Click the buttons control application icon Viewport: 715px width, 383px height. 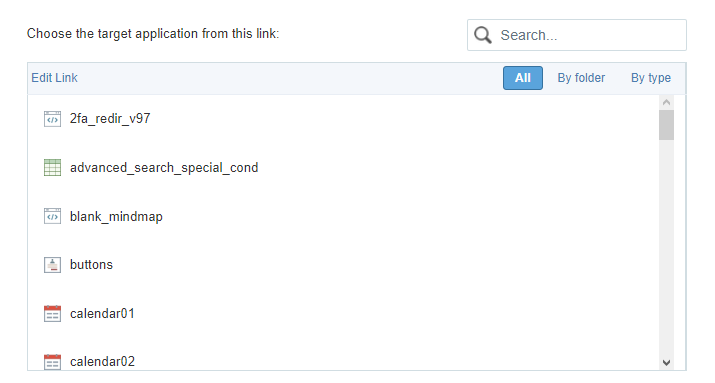click(x=52, y=265)
